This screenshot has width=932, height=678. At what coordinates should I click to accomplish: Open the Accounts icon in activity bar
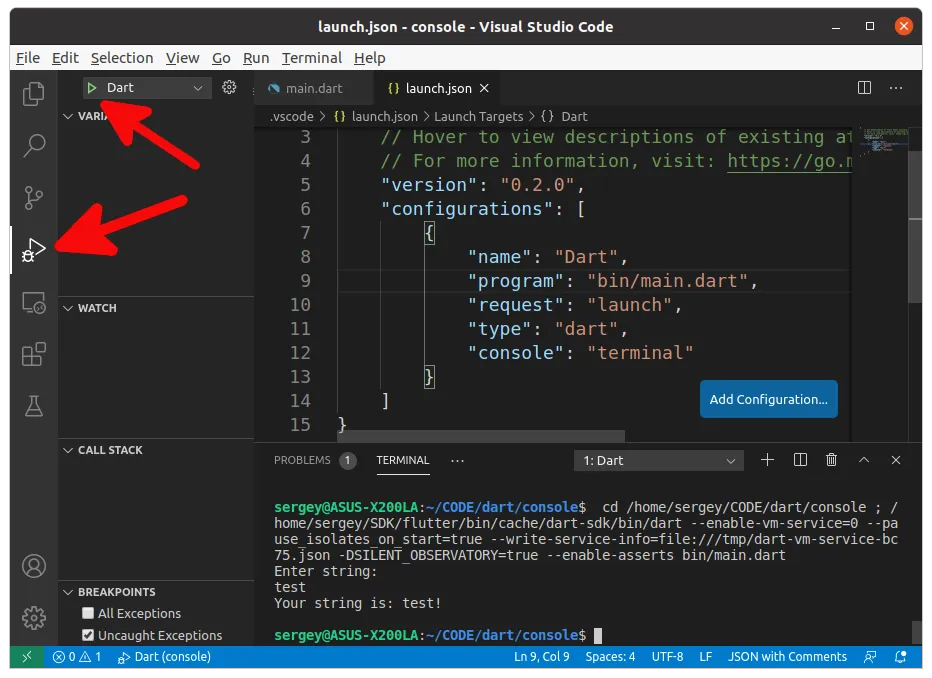(33, 566)
